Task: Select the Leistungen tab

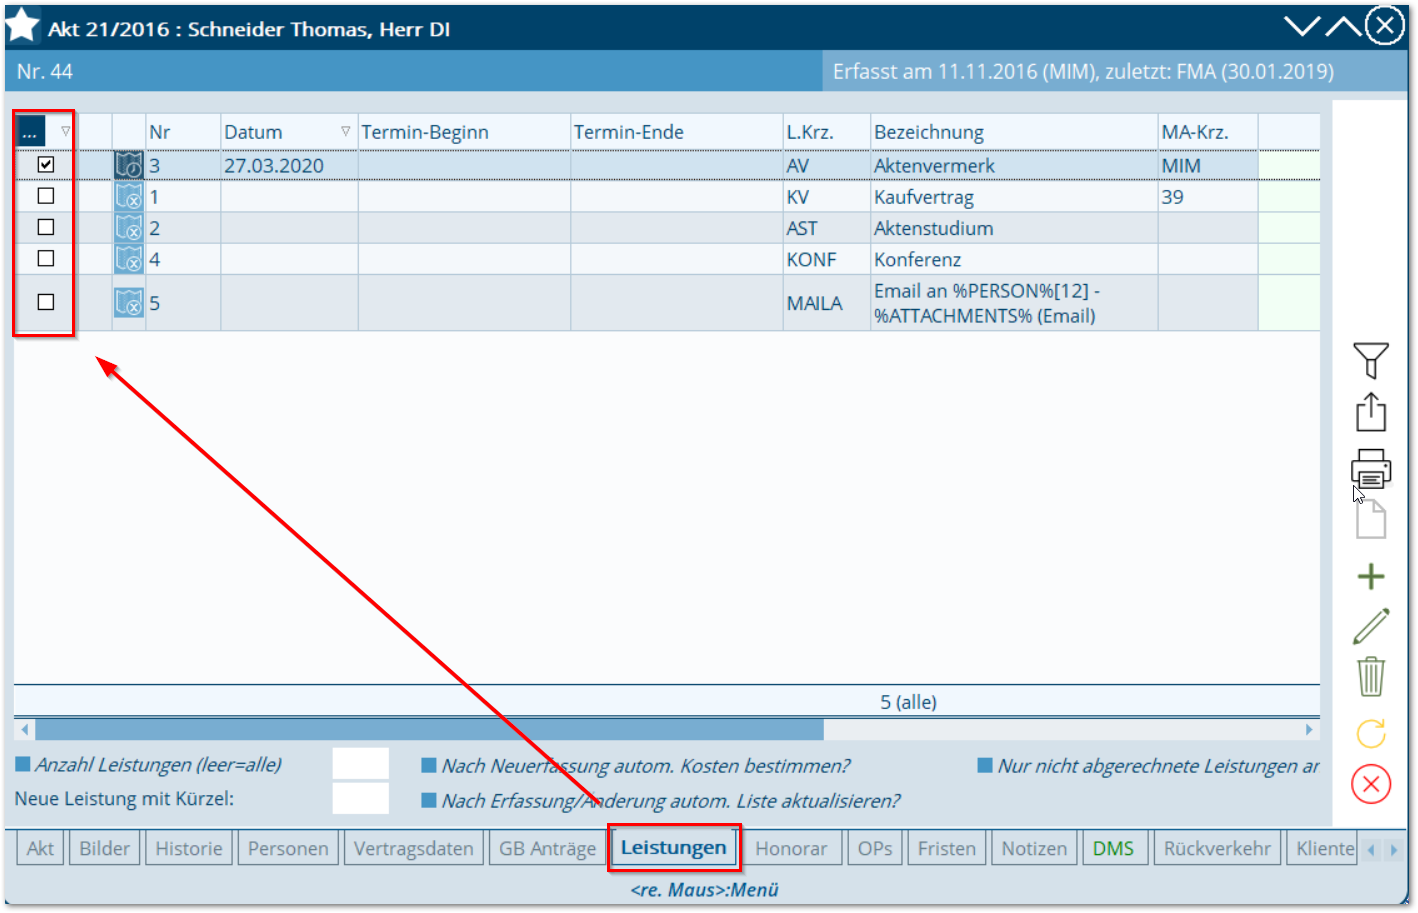Action: pos(674,847)
